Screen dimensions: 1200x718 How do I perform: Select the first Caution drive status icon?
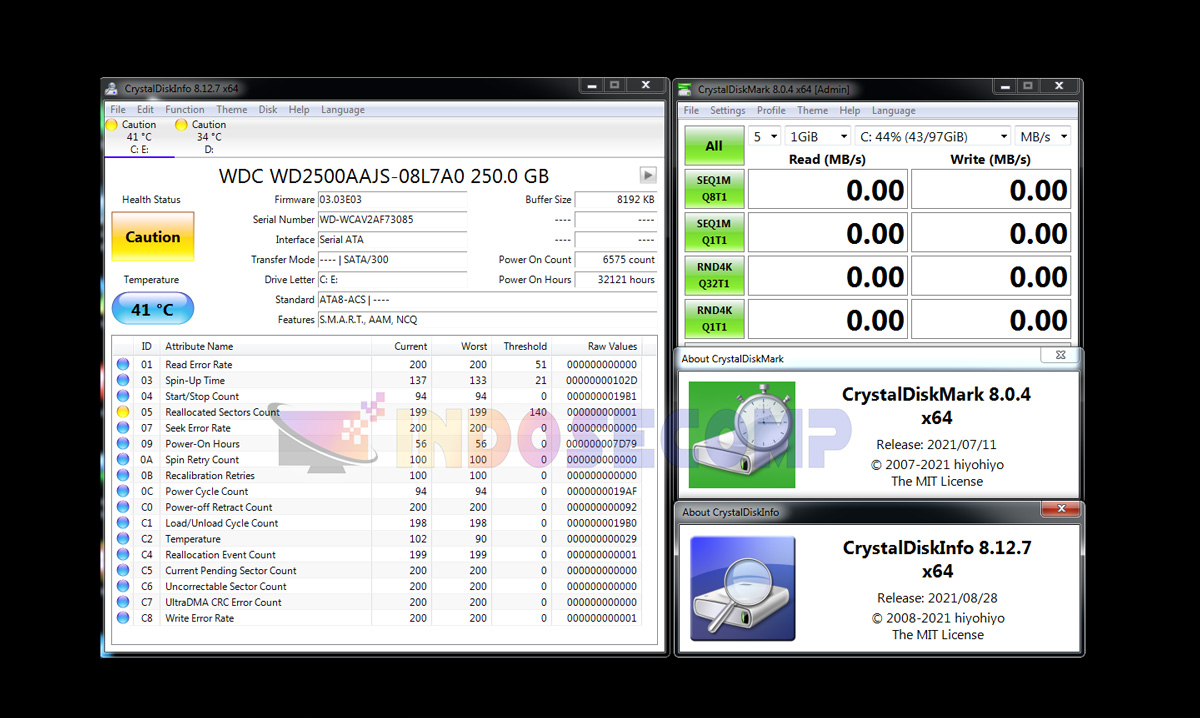[113, 124]
